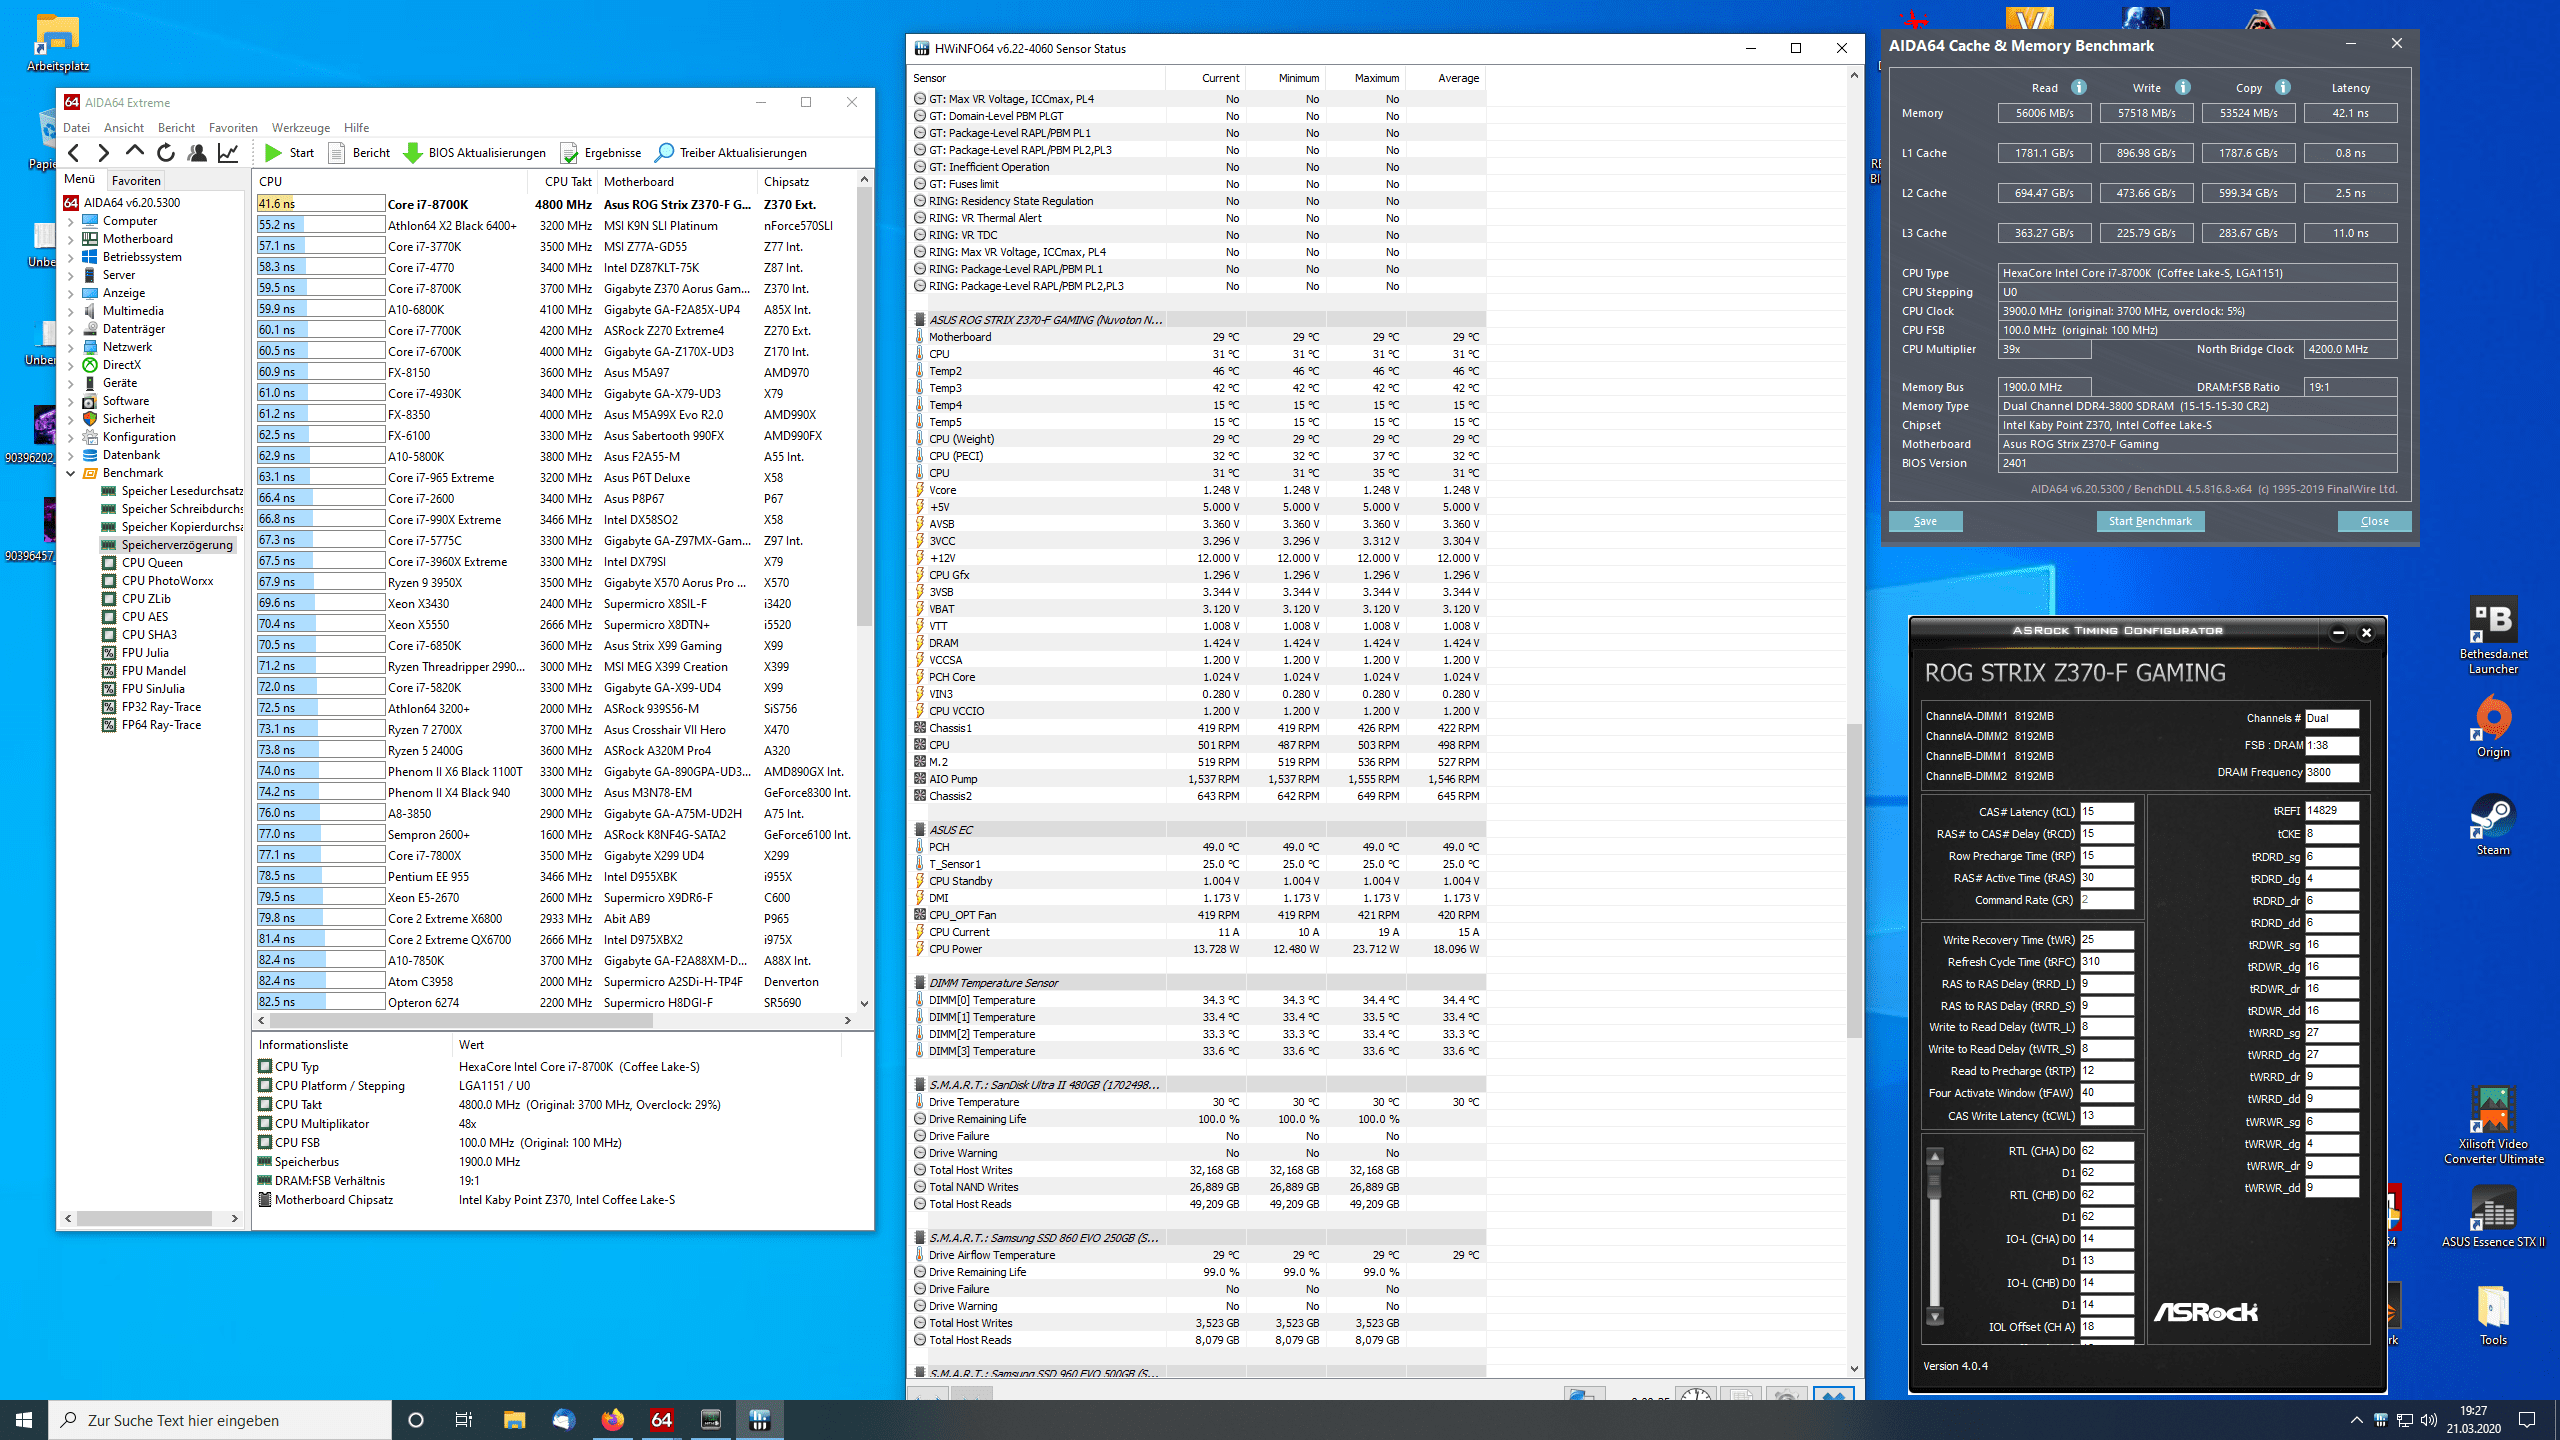The image size is (2560, 1440).
Task: Expand the Computer node in AIDA64 tree
Action: [71, 221]
